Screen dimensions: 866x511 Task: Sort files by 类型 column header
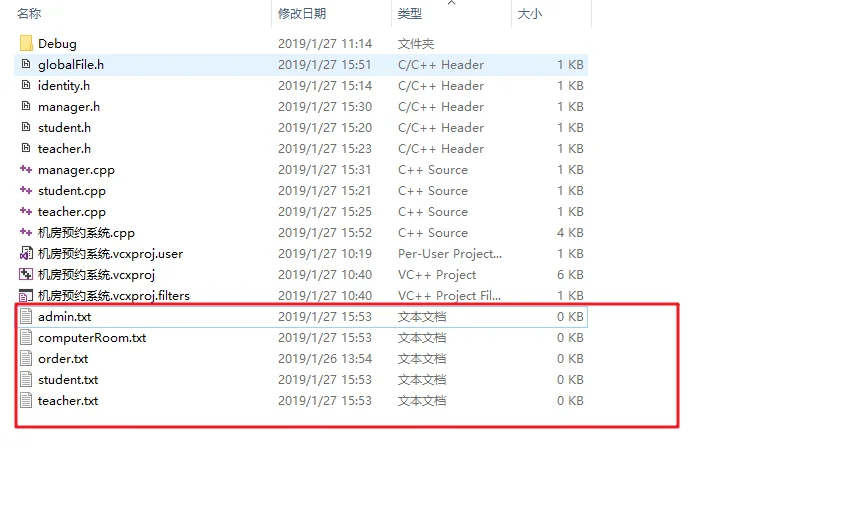(x=410, y=14)
